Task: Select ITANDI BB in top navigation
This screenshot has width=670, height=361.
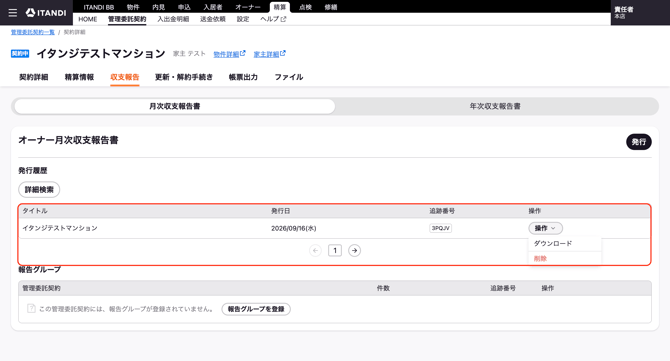Action: (x=99, y=7)
